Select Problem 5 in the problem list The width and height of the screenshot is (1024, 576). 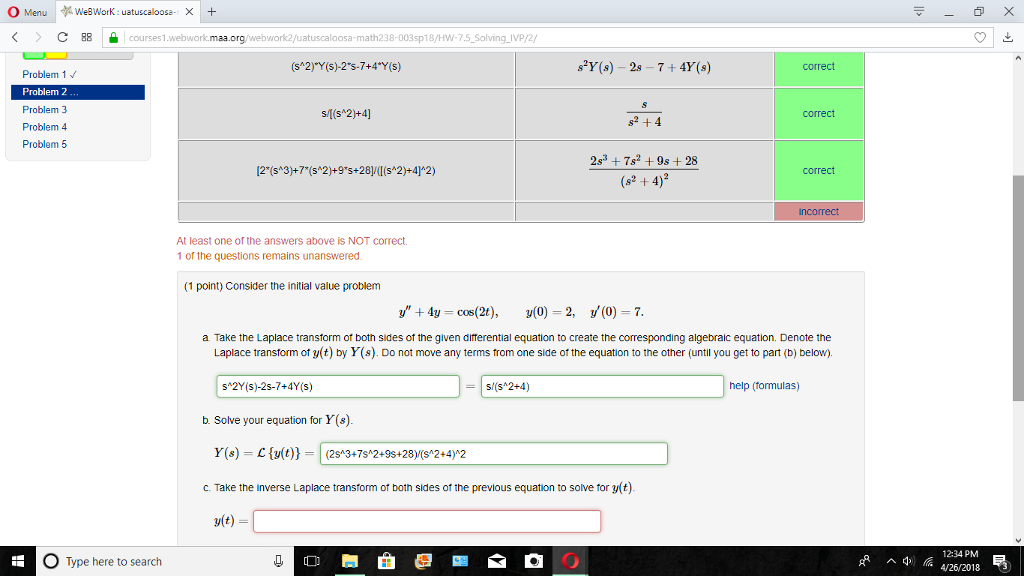(x=43, y=144)
